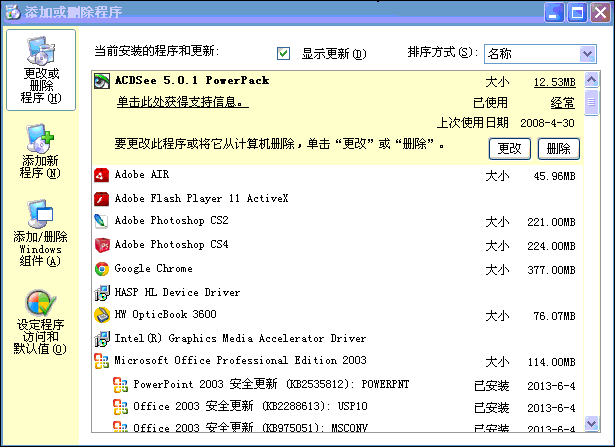Click the HW OpticBook 3600 icon
Image resolution: width=615 pixels, height=447 pixels.
[102, 315]
